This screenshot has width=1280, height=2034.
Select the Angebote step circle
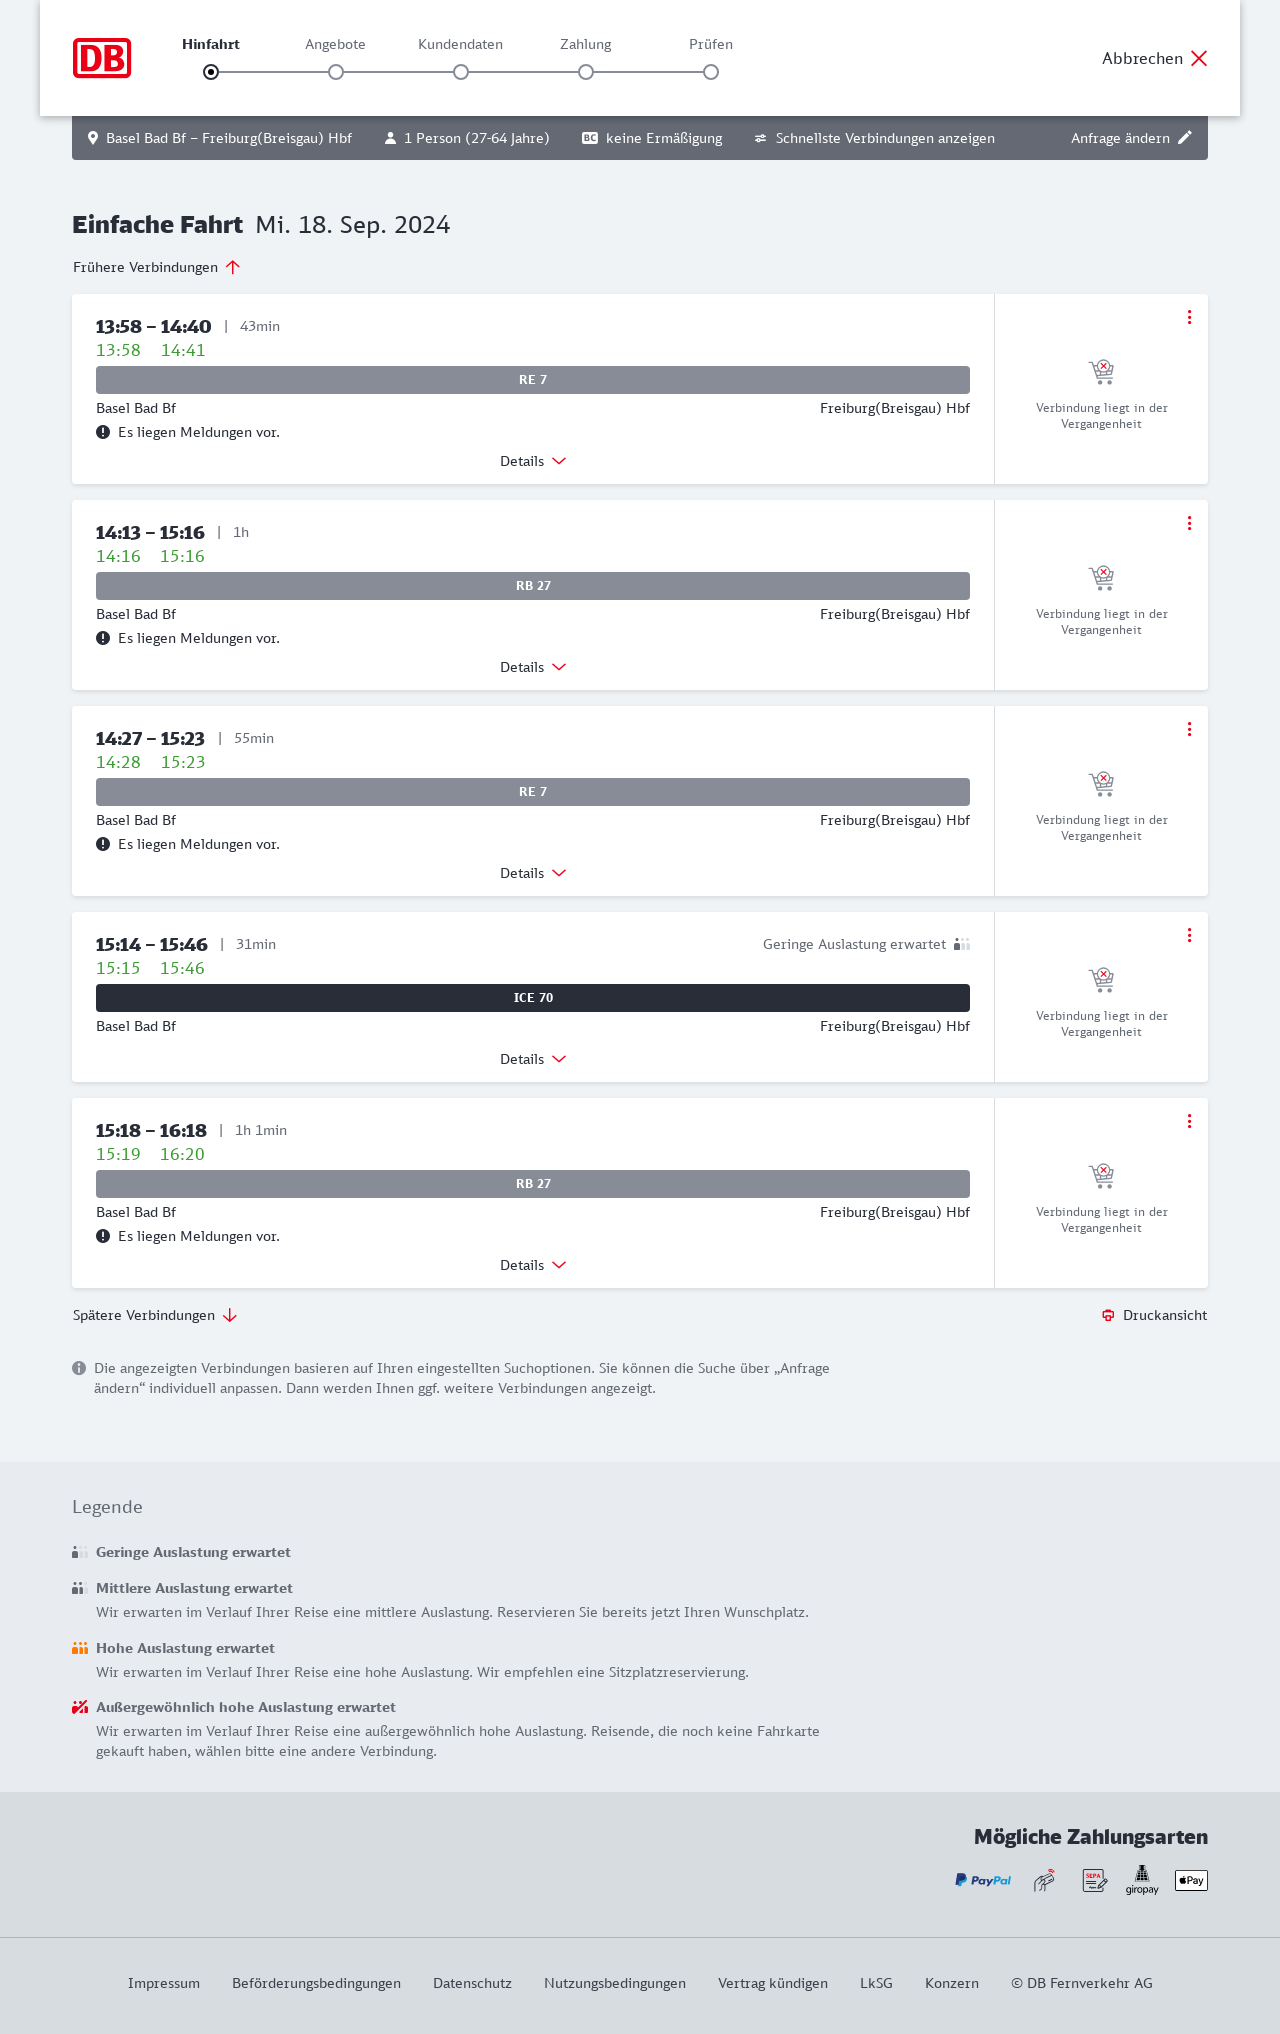[336, 72]
